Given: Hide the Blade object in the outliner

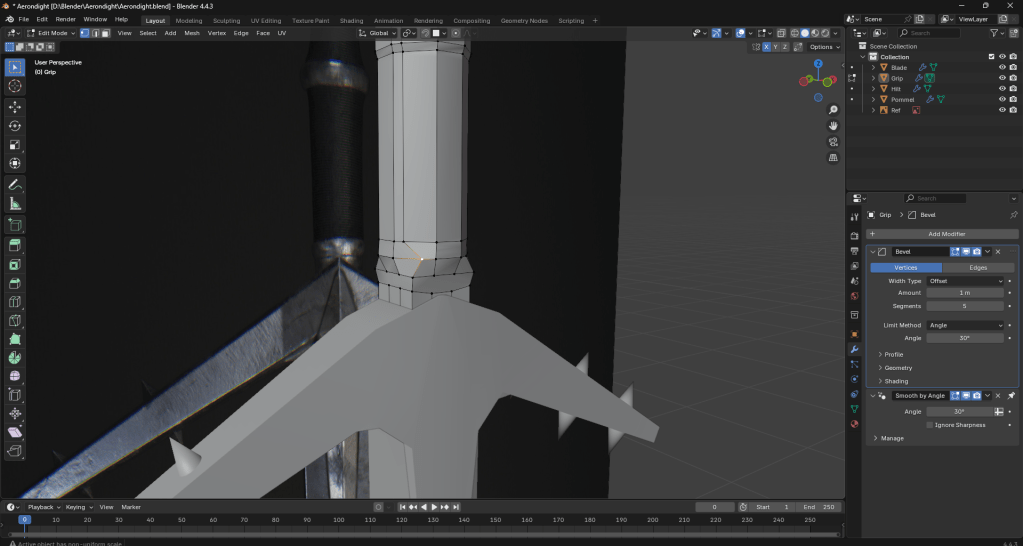Looking at the screenshot, I should tap(1001, 67).
